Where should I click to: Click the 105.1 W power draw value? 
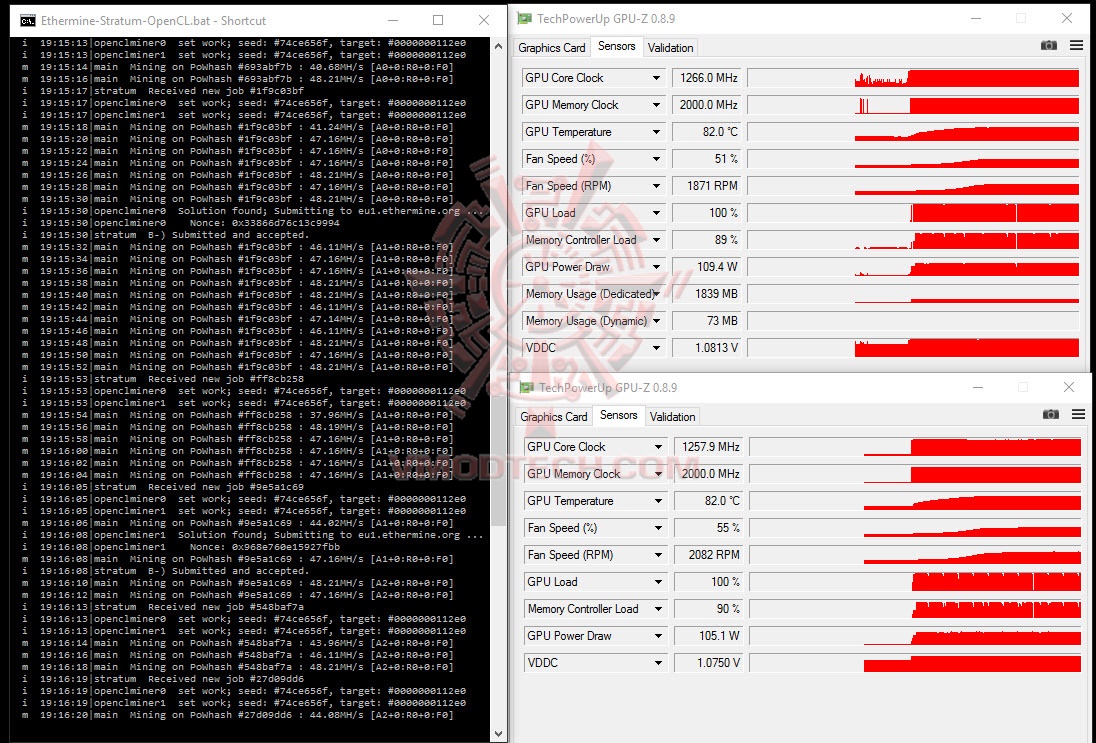[x=708, y=636]
